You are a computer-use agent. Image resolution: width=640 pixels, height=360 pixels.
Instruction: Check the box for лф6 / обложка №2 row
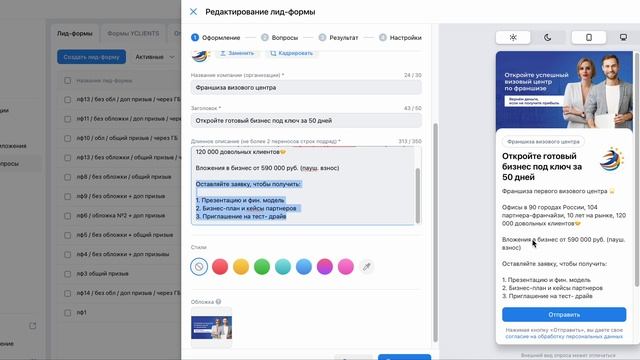pyautogui.click(x=67, y=216)
